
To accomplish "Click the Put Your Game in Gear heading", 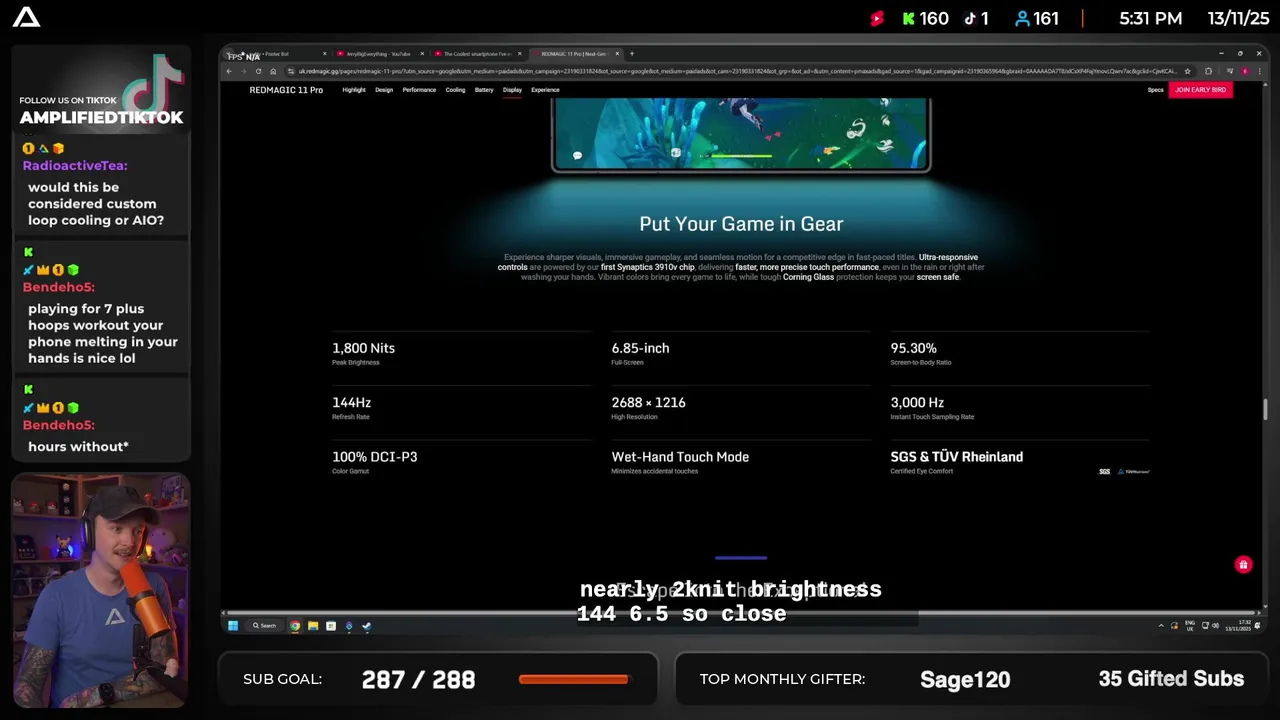I will pos(741,224).
